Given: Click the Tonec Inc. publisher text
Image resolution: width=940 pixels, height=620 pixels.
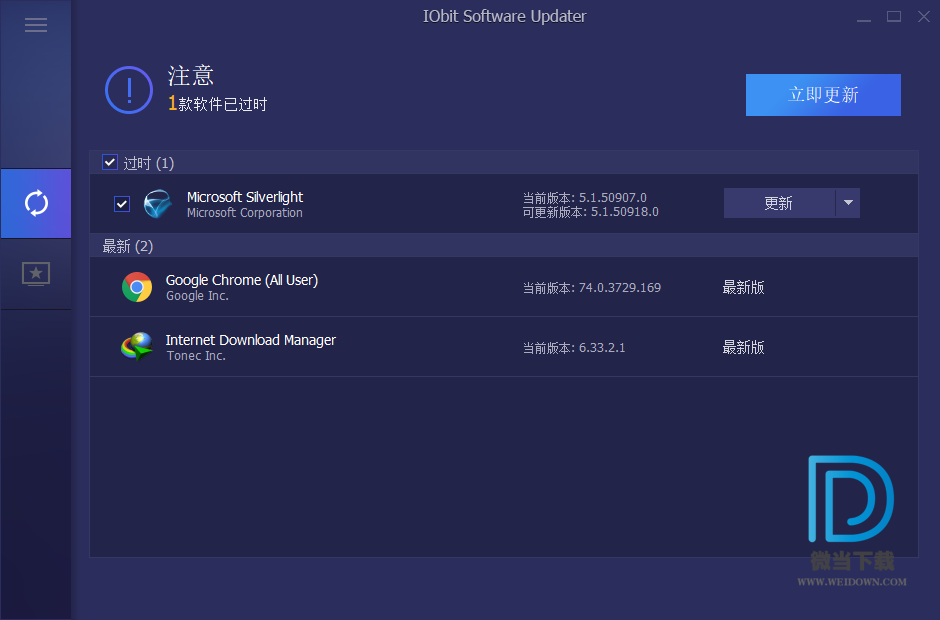Looking at the screenshot, I should [196, 356].
